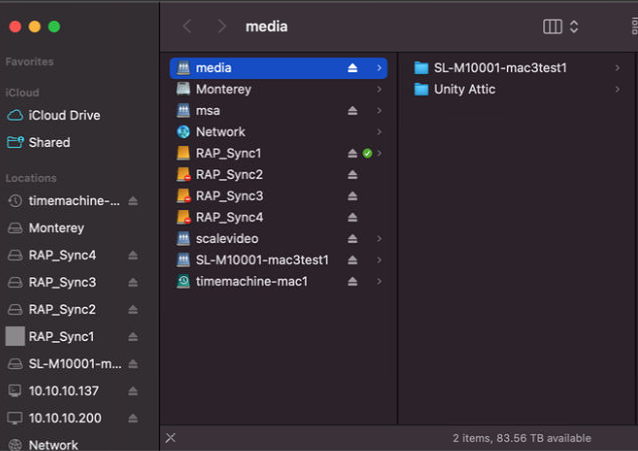This screenshot has height=451, width=638.
Task: Open the view options up-down chevron
Action: [574, 27]
